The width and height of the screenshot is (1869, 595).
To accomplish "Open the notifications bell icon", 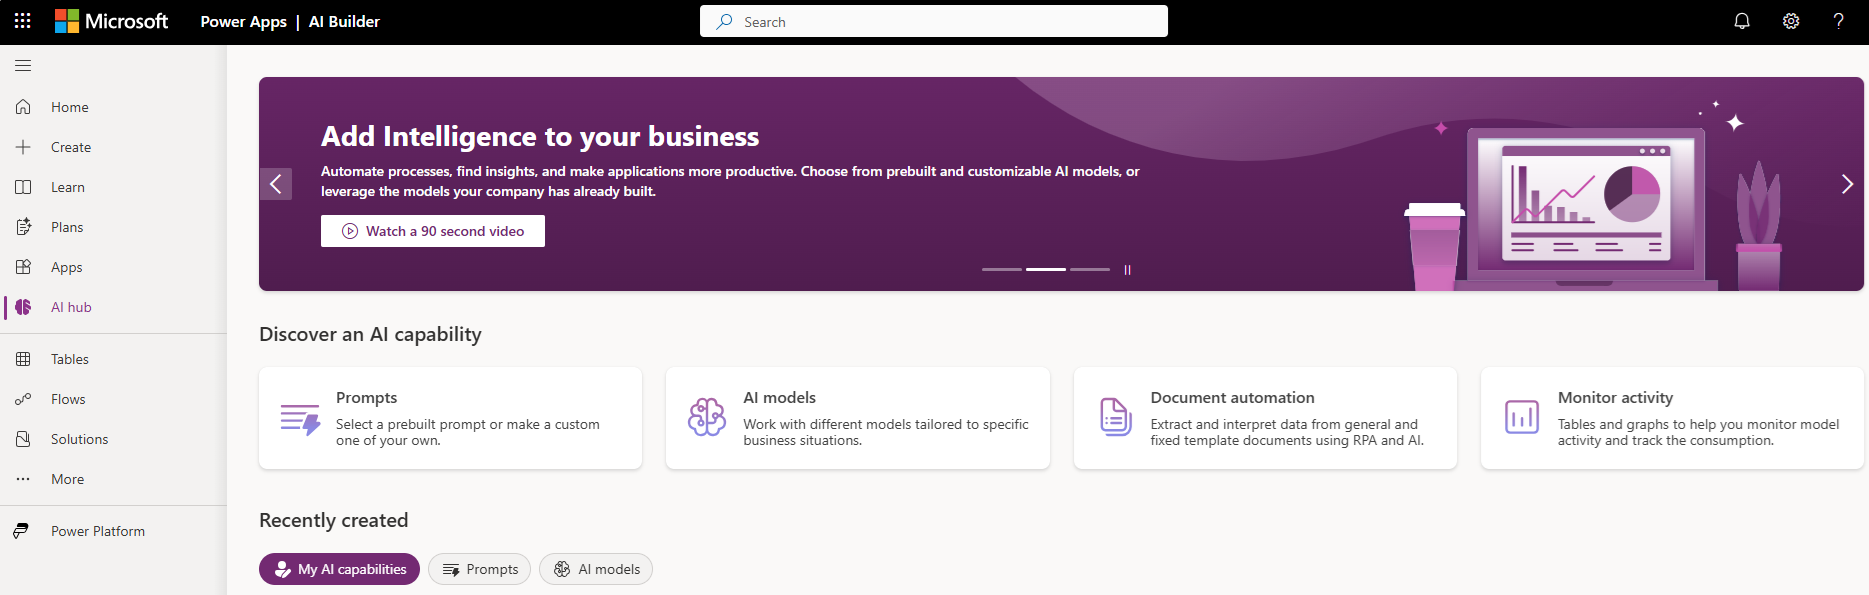I will click(x=1742, y=21).
